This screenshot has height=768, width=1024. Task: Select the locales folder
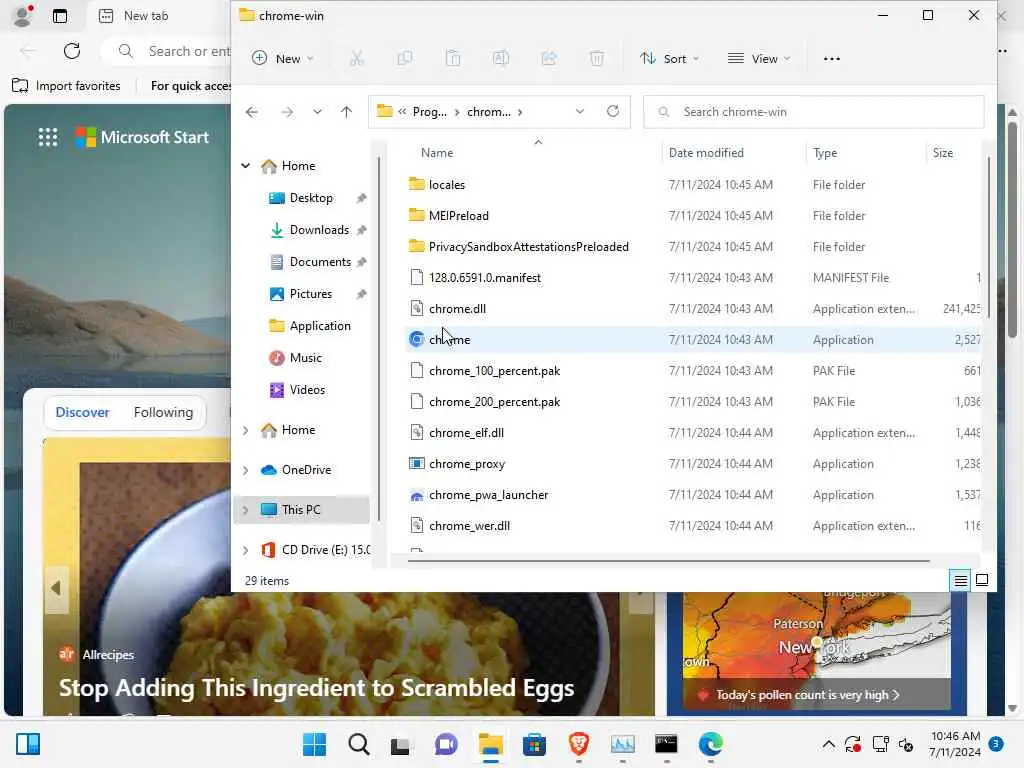[693, 185]
